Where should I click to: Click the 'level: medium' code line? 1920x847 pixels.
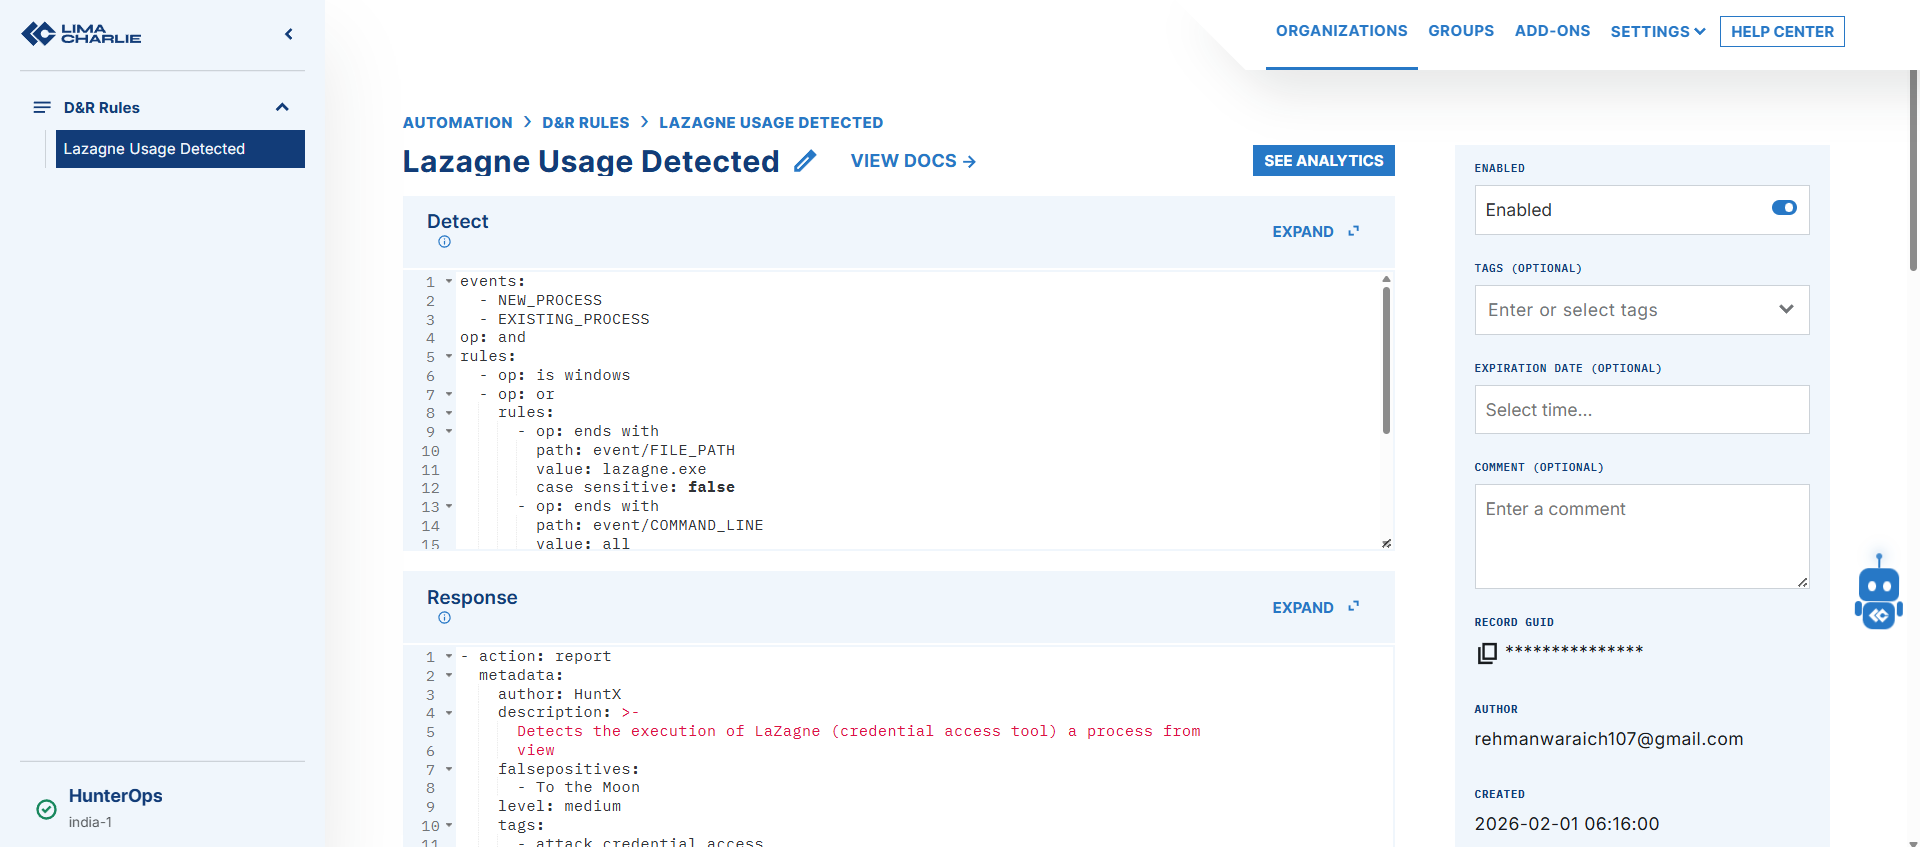(559, 807)
